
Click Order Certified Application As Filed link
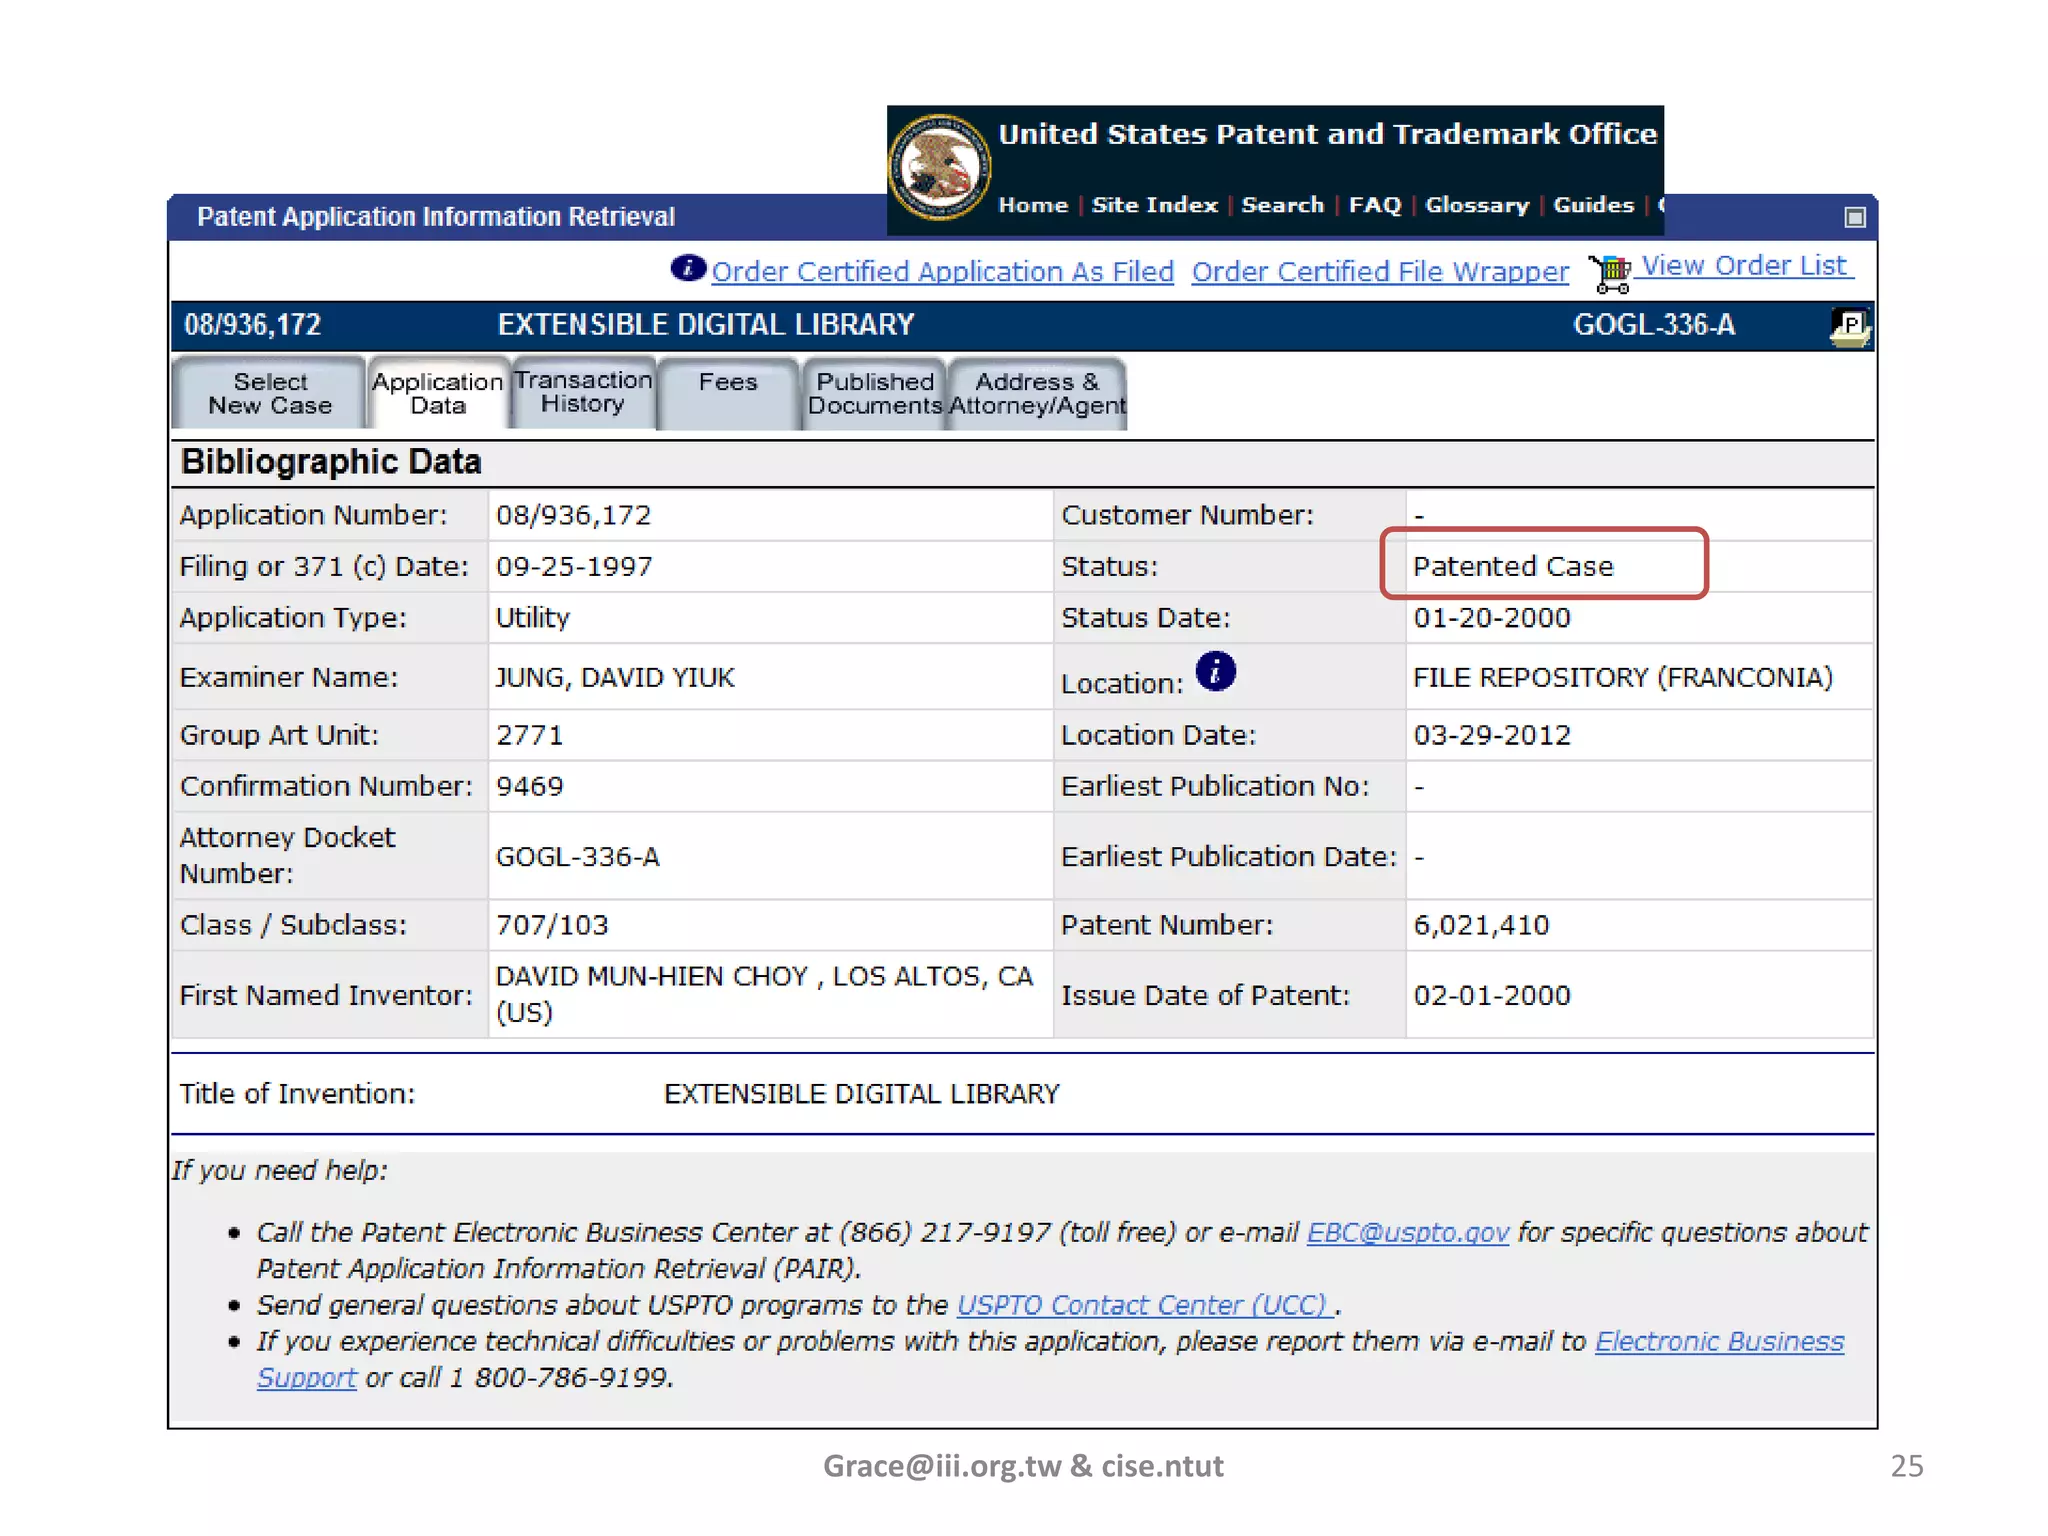point(942,272)
